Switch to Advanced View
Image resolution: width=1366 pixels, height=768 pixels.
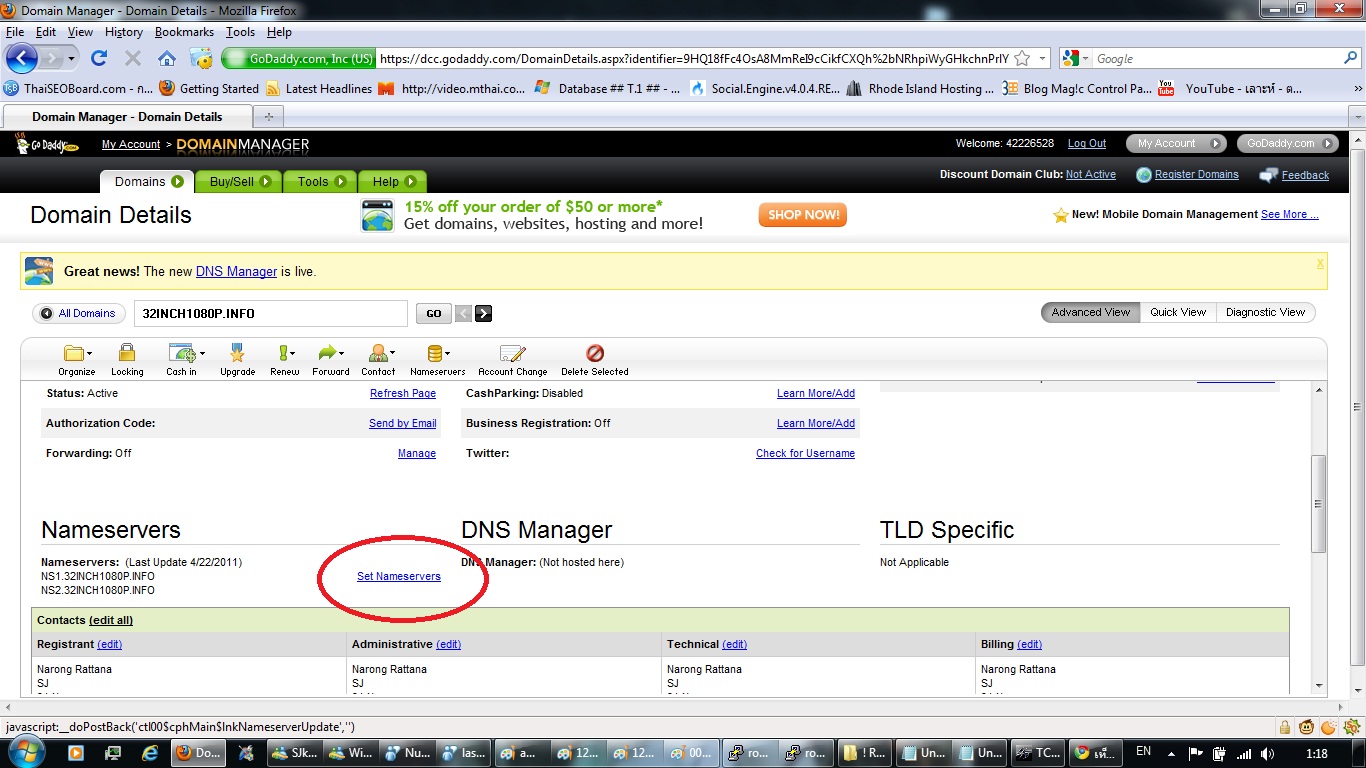pos(1090,312)
